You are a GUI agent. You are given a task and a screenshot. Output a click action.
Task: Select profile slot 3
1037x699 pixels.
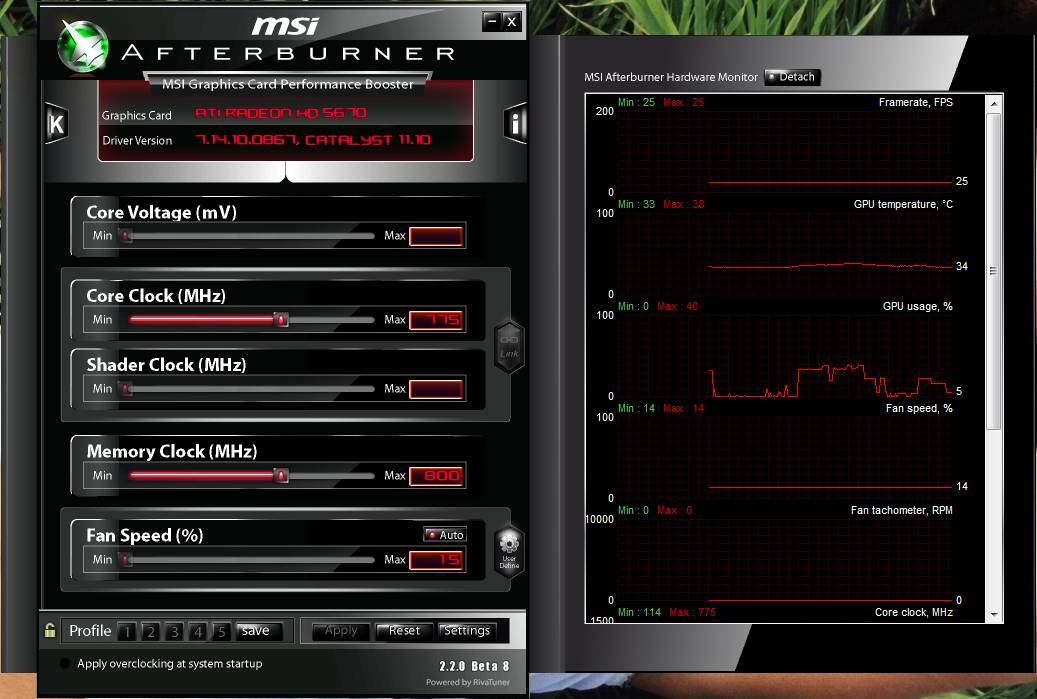pos(175,632)
